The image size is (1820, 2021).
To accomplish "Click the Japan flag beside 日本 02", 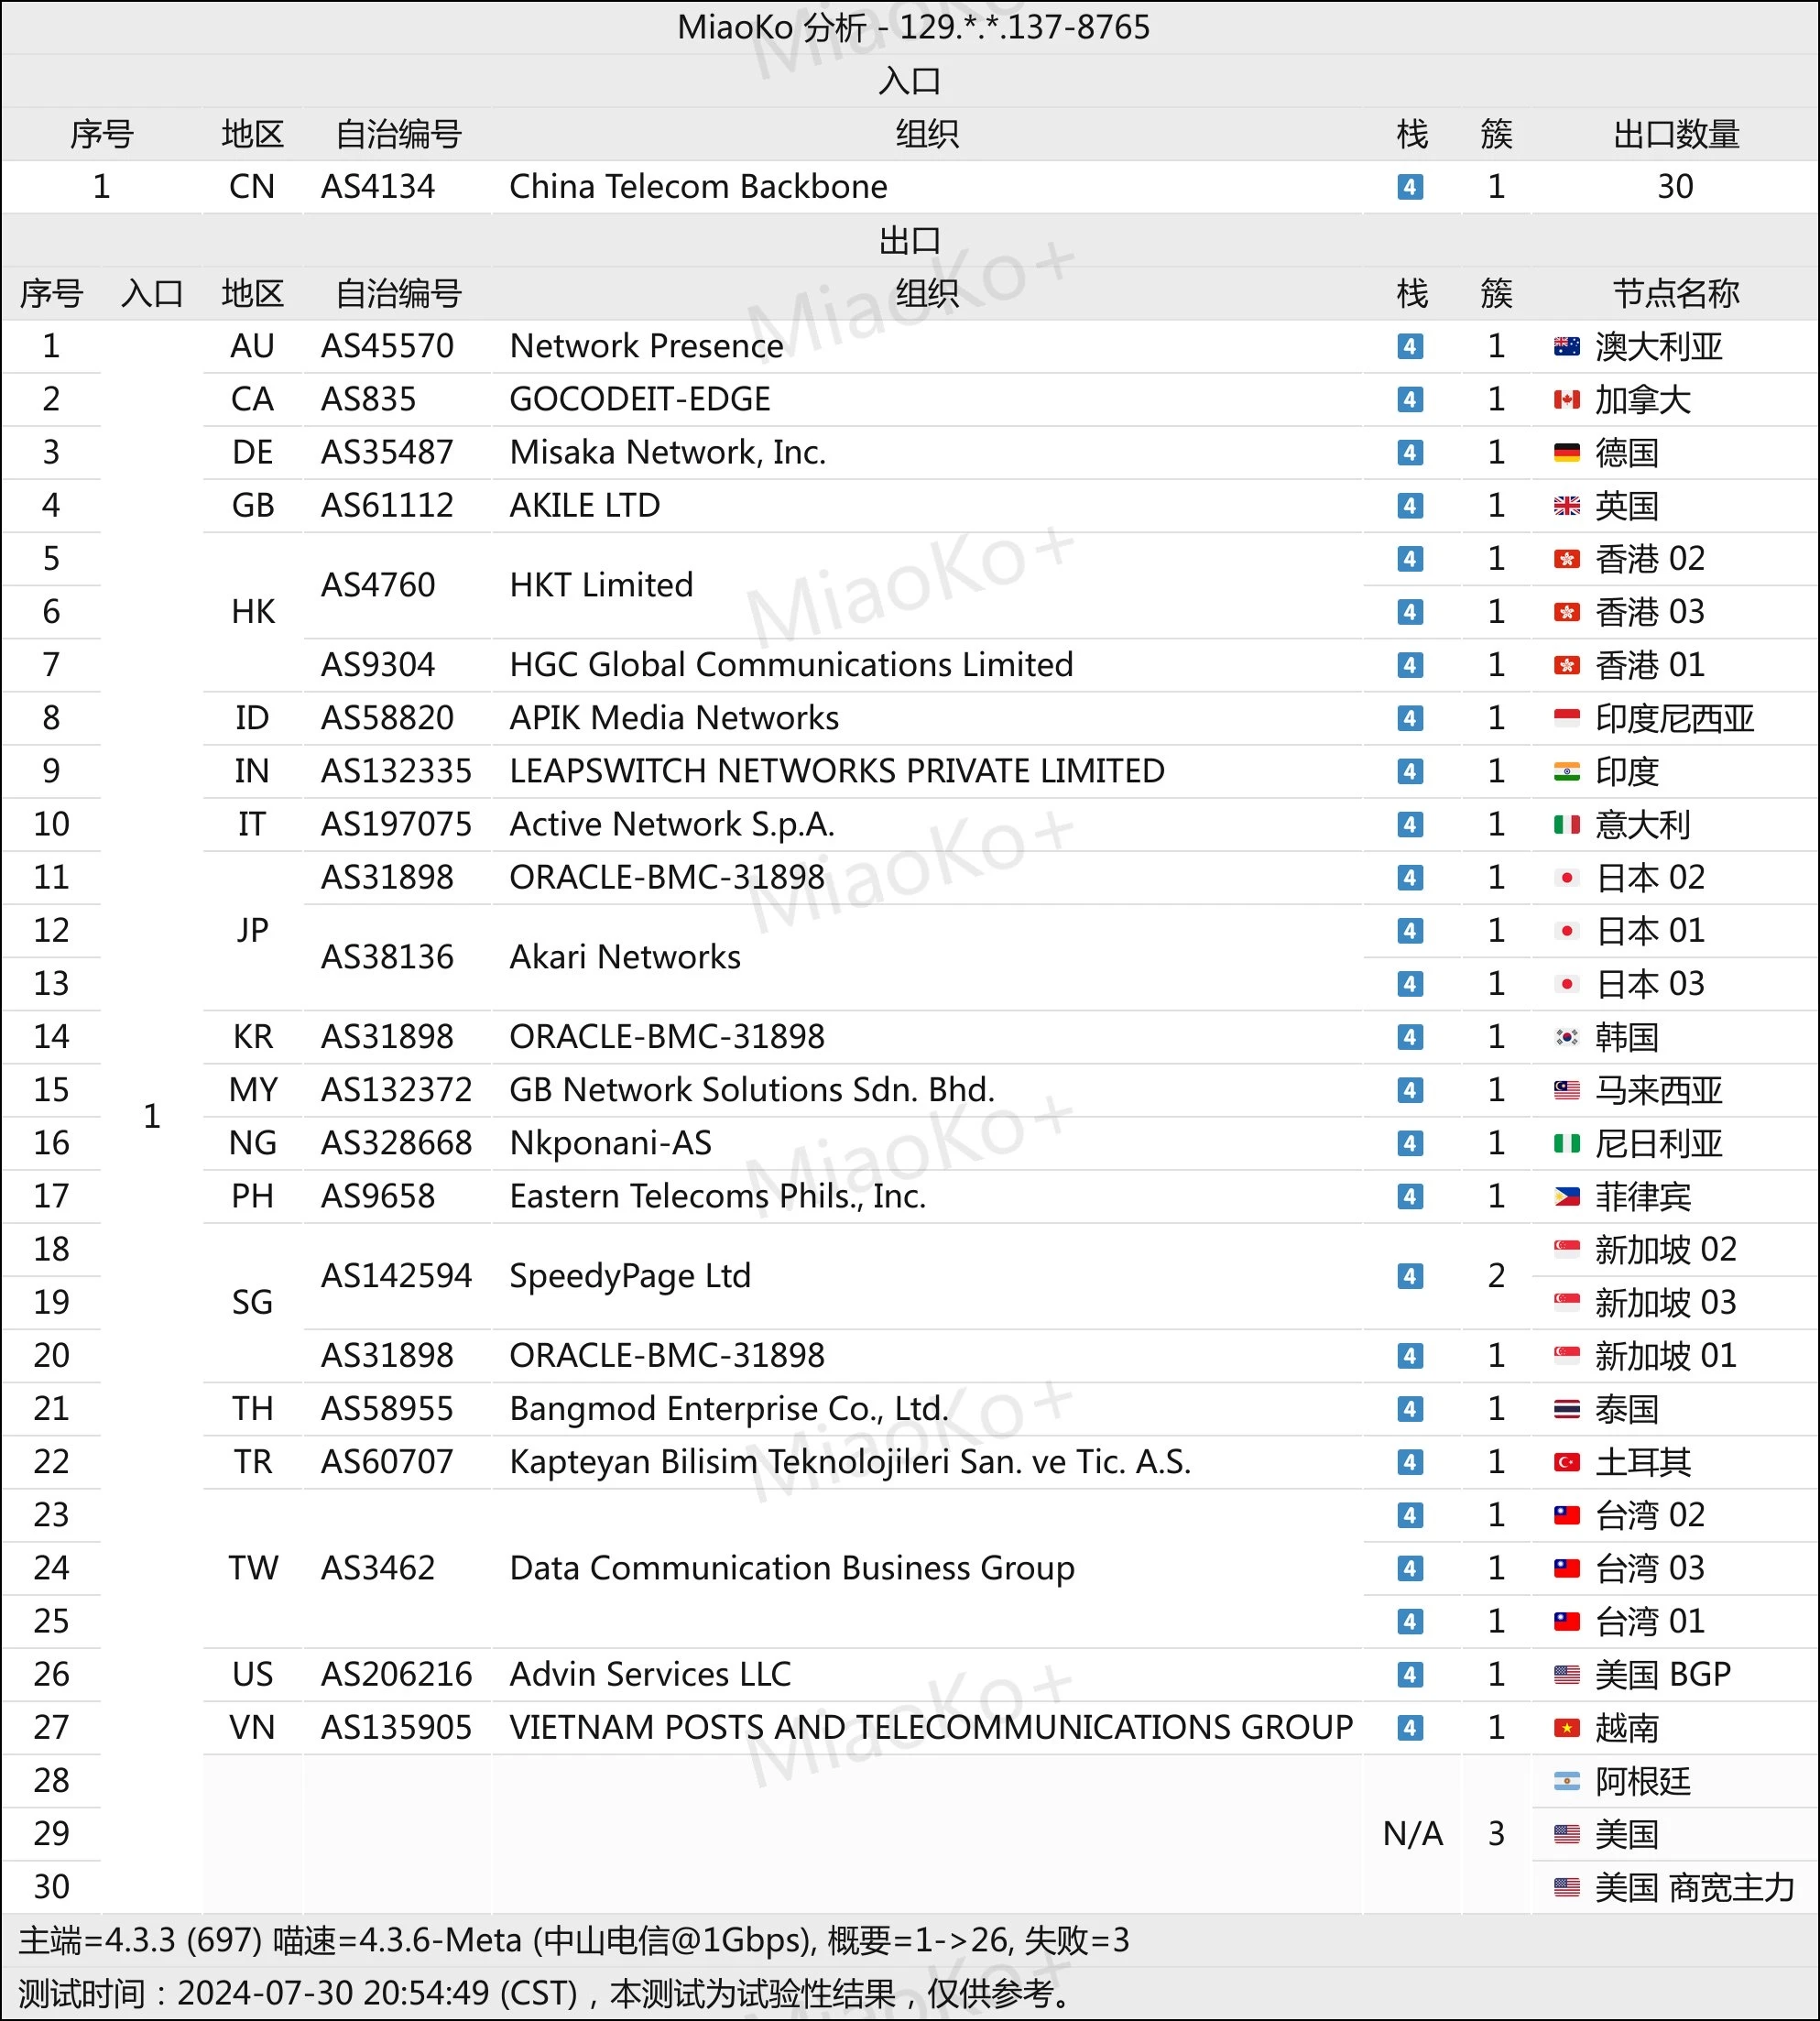I will click(1567, 878).
